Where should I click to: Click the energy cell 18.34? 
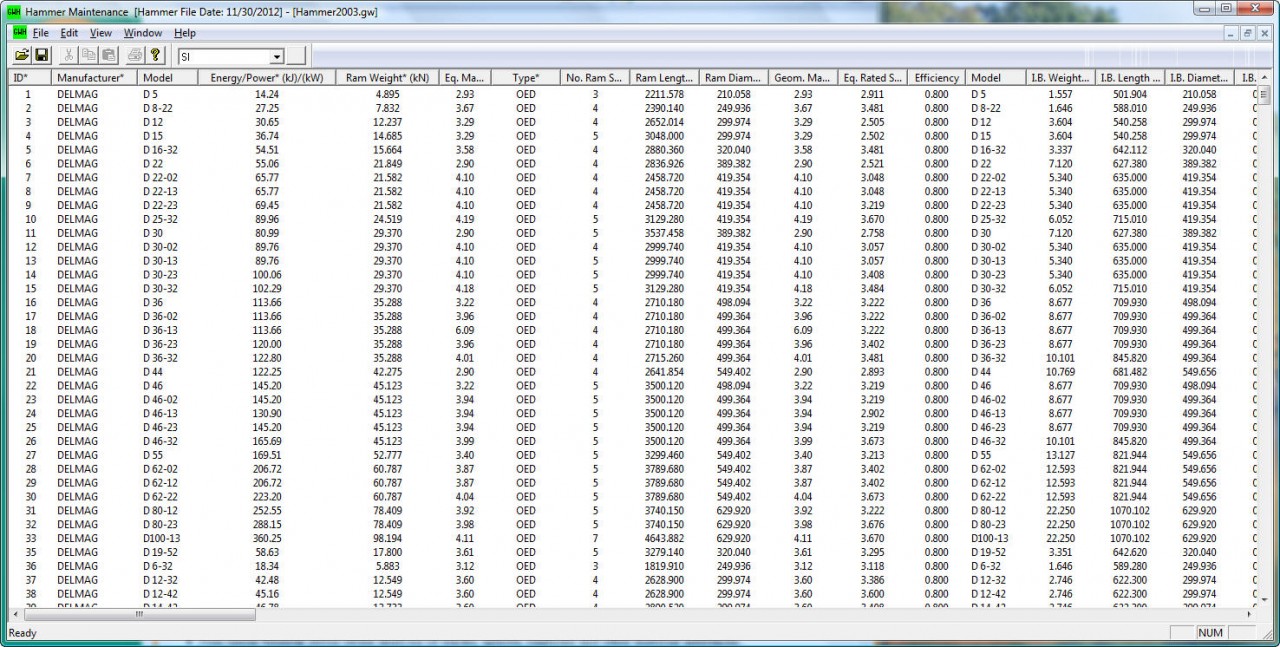coord(266,566)
